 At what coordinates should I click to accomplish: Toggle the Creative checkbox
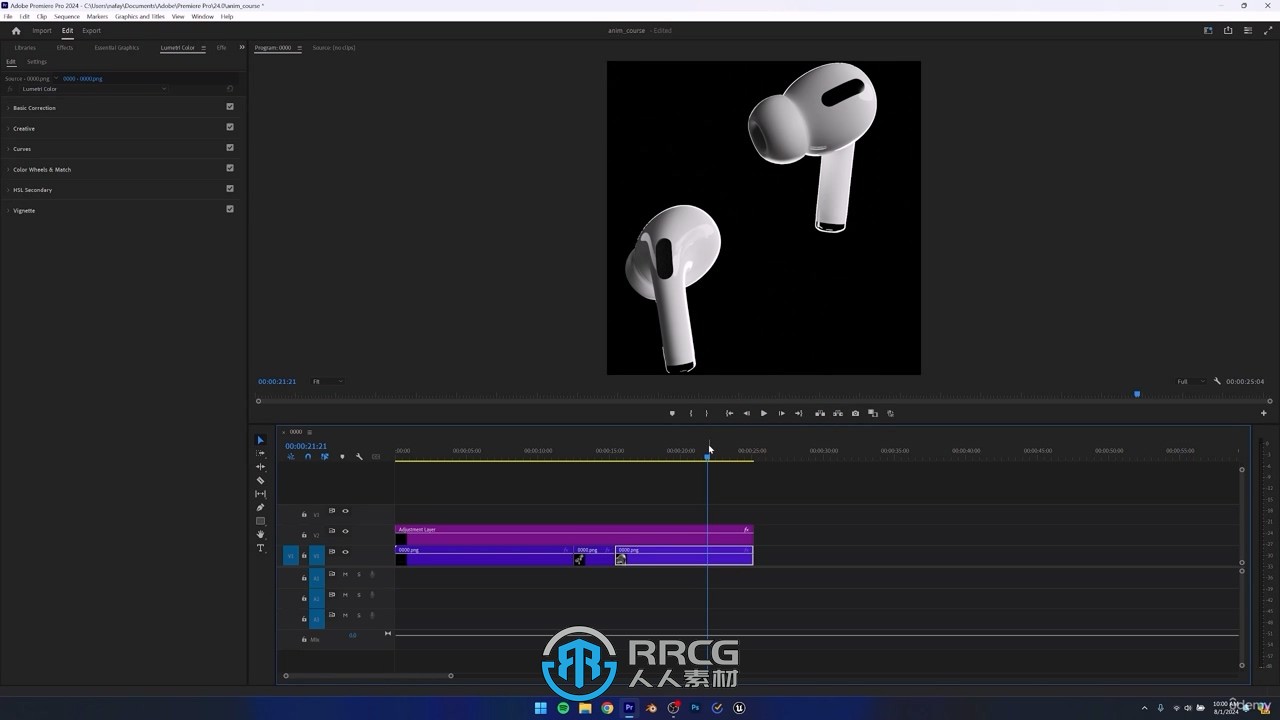point(230,127)
